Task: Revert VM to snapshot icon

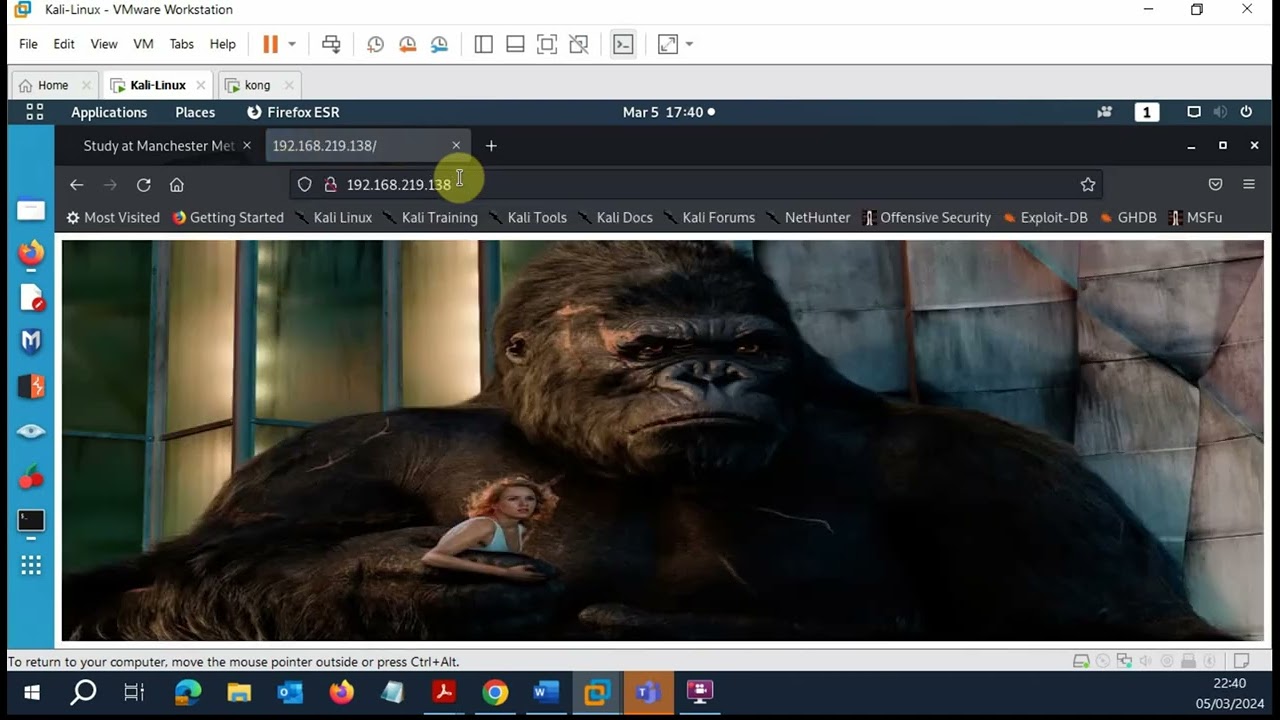Action: pos(407,44)
